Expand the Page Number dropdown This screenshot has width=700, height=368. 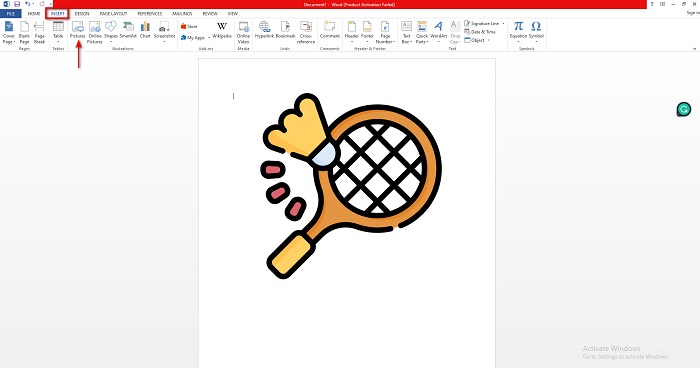pos(385,32)
